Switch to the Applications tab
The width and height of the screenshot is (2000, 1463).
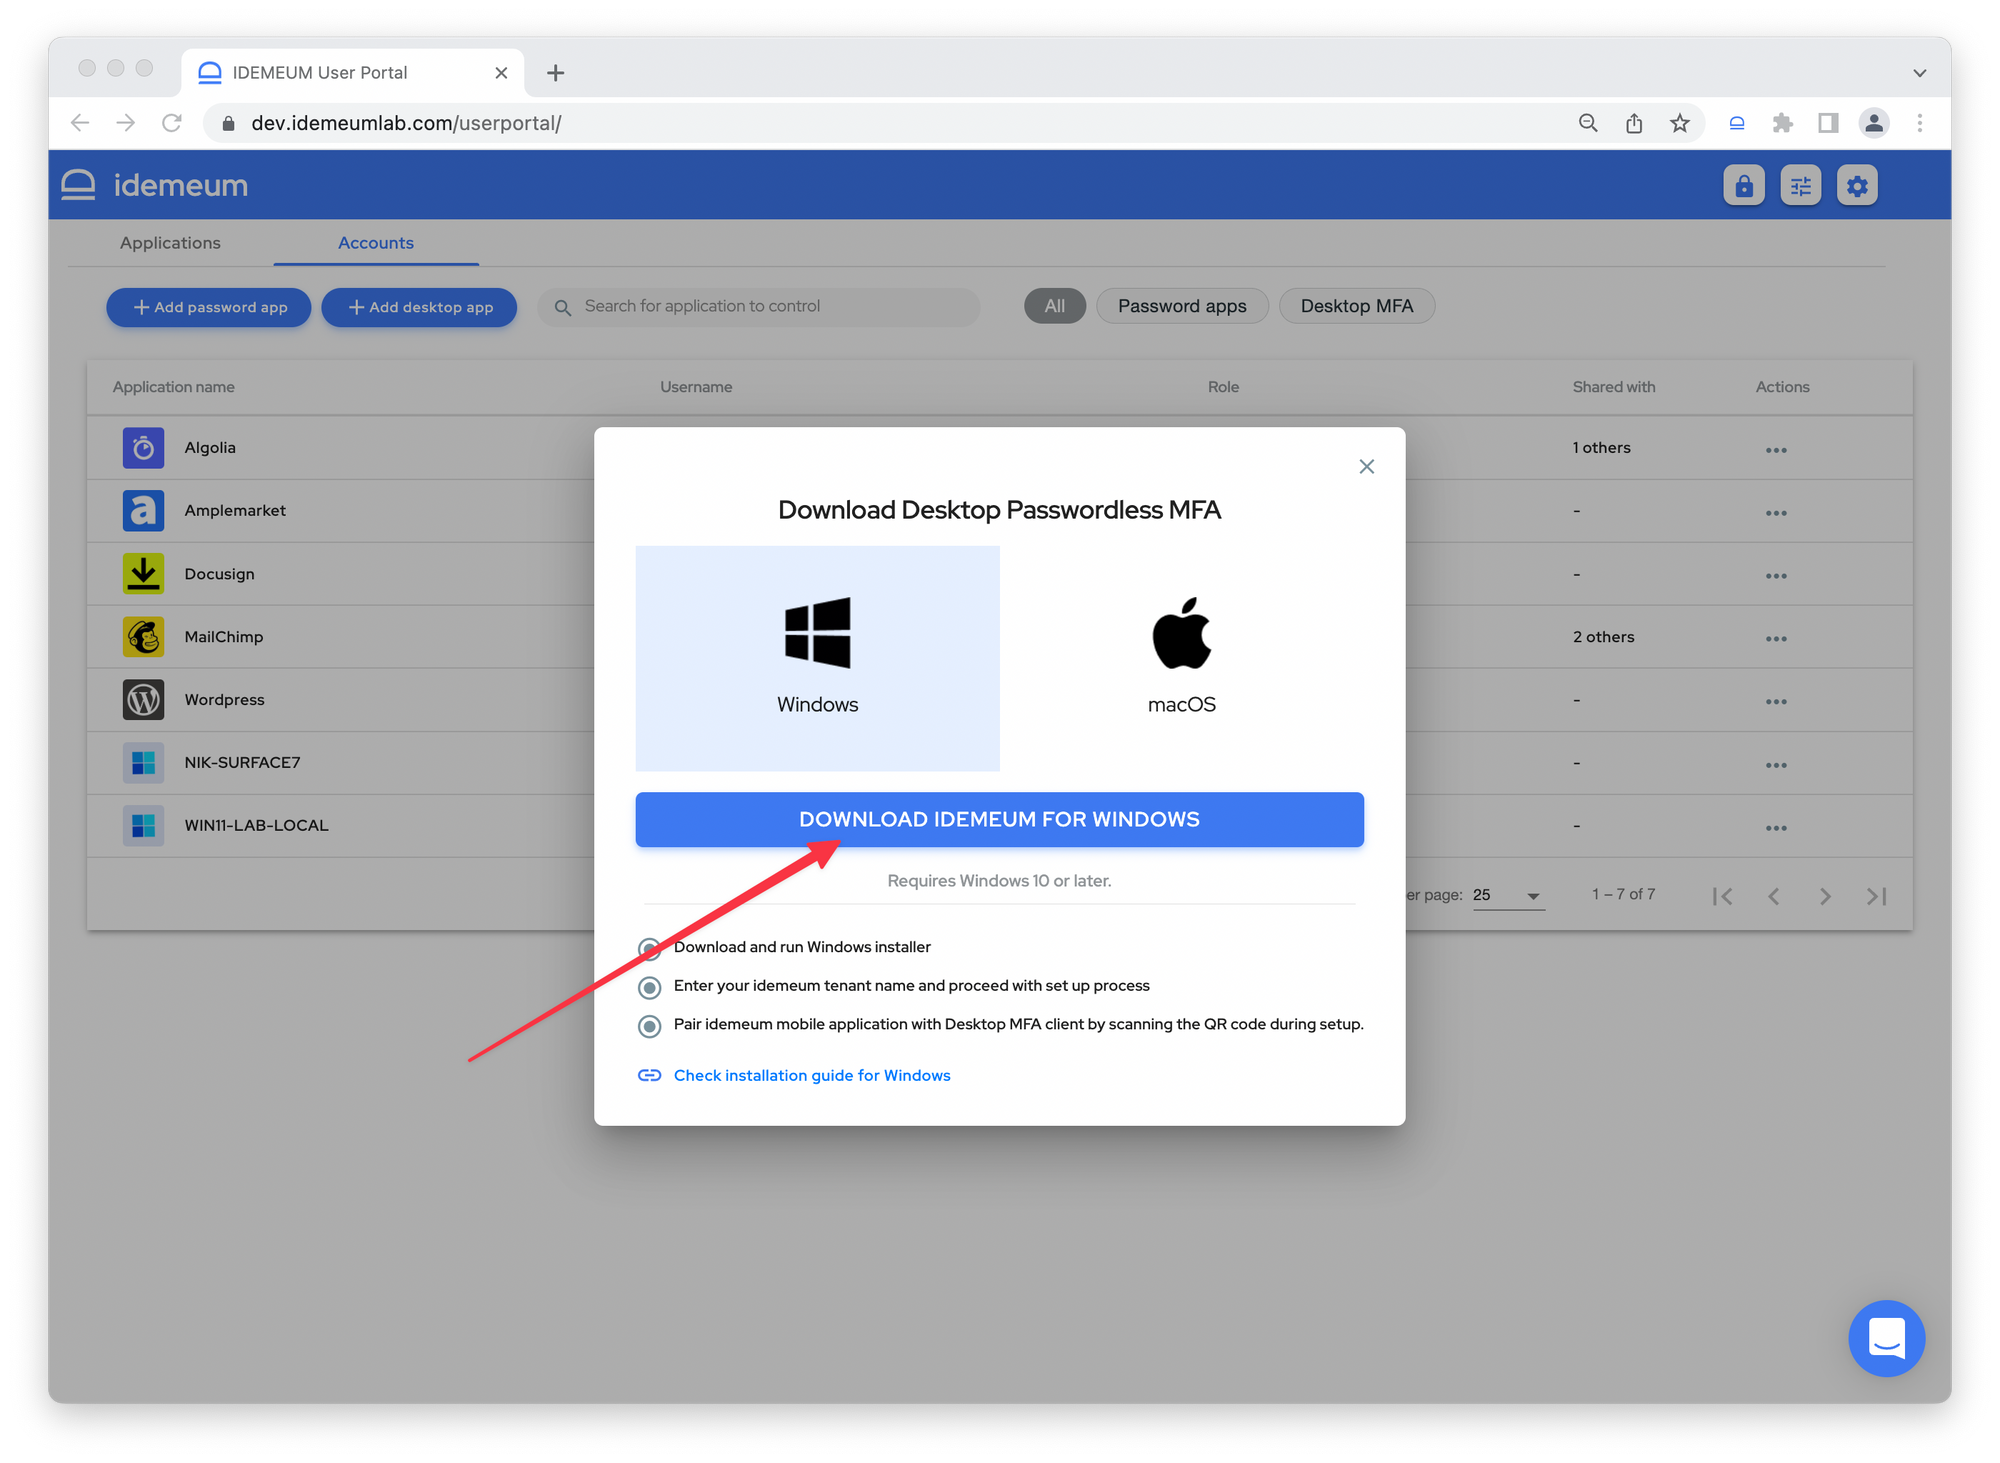click(170, 243)
